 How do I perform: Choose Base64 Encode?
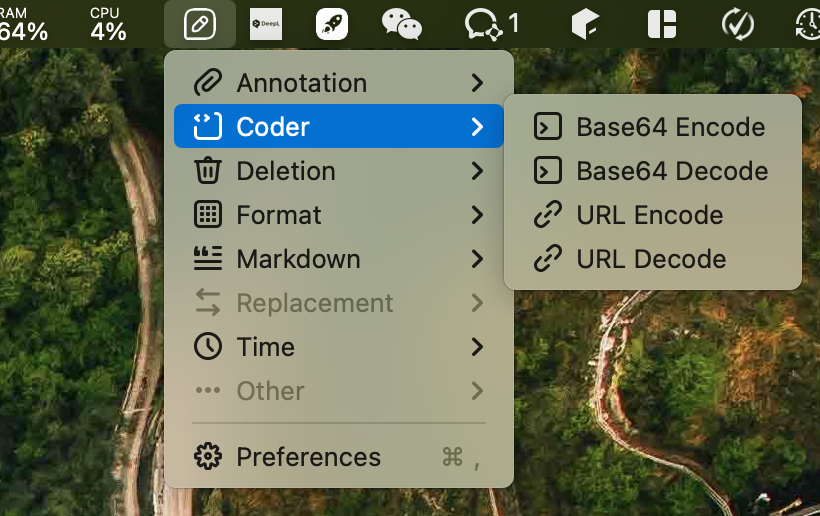[653, 127]
